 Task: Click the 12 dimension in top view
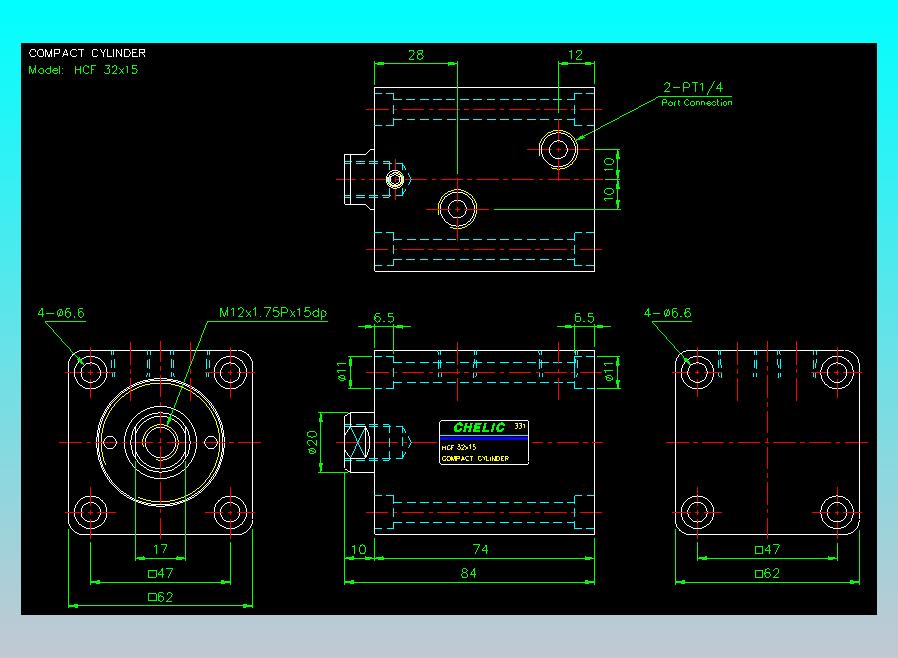[x=575, y=55]
